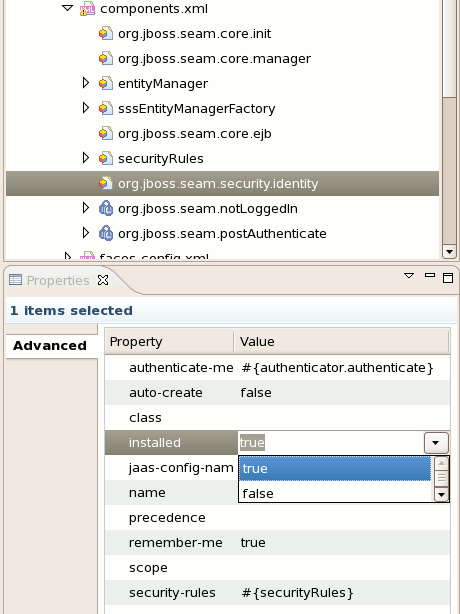Click the securityRules component icon

106,159
